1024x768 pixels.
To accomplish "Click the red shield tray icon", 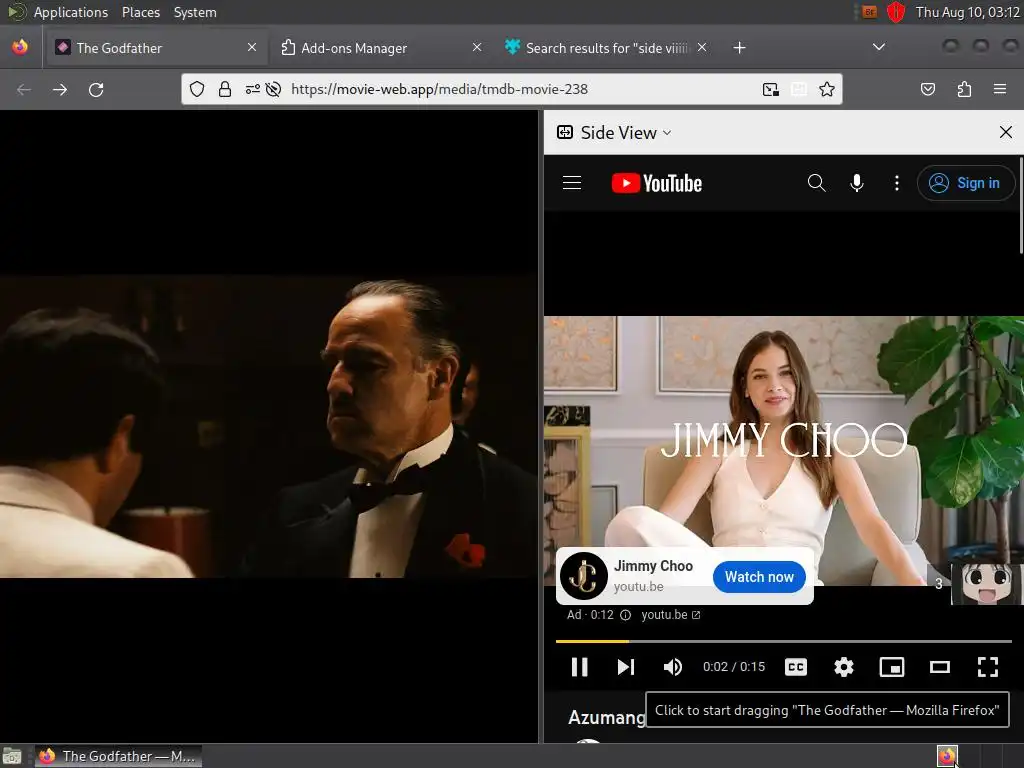I will coord(895,12).
